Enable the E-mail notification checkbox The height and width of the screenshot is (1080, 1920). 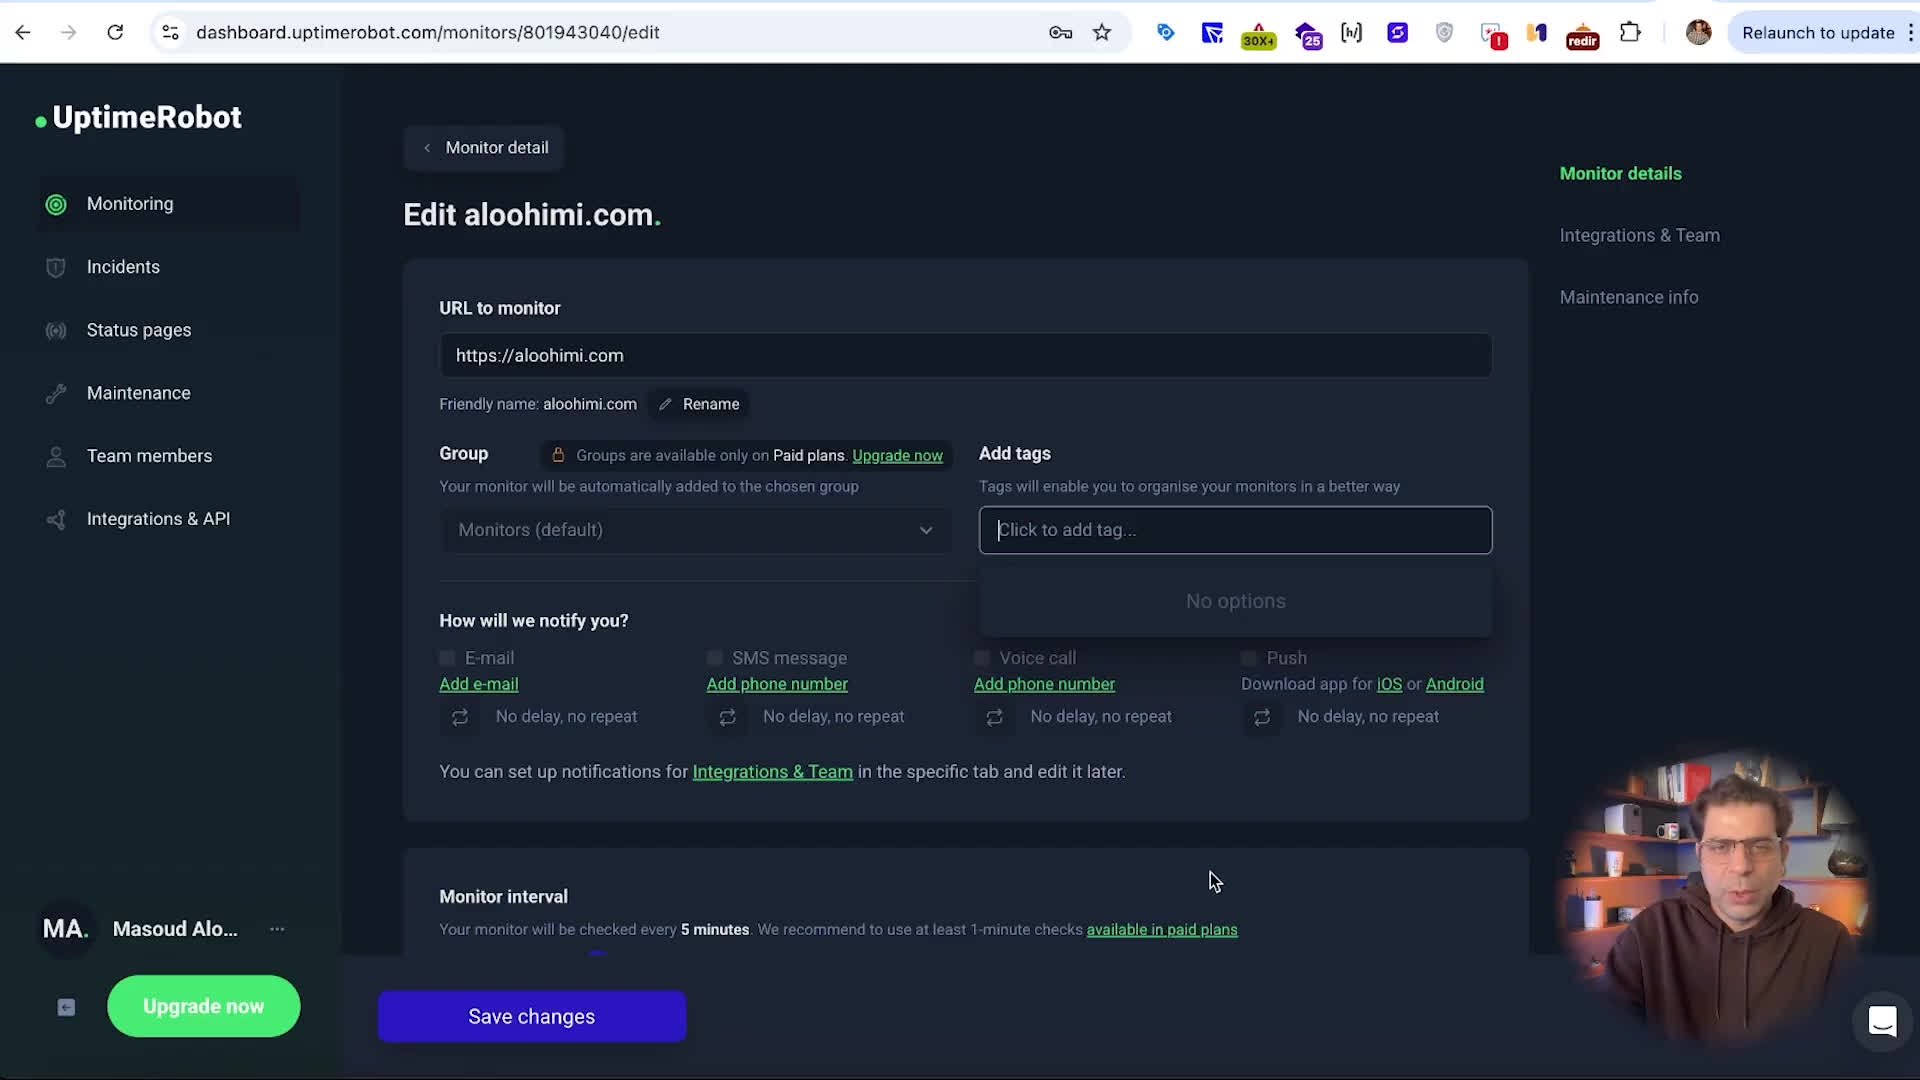(447, 658)
